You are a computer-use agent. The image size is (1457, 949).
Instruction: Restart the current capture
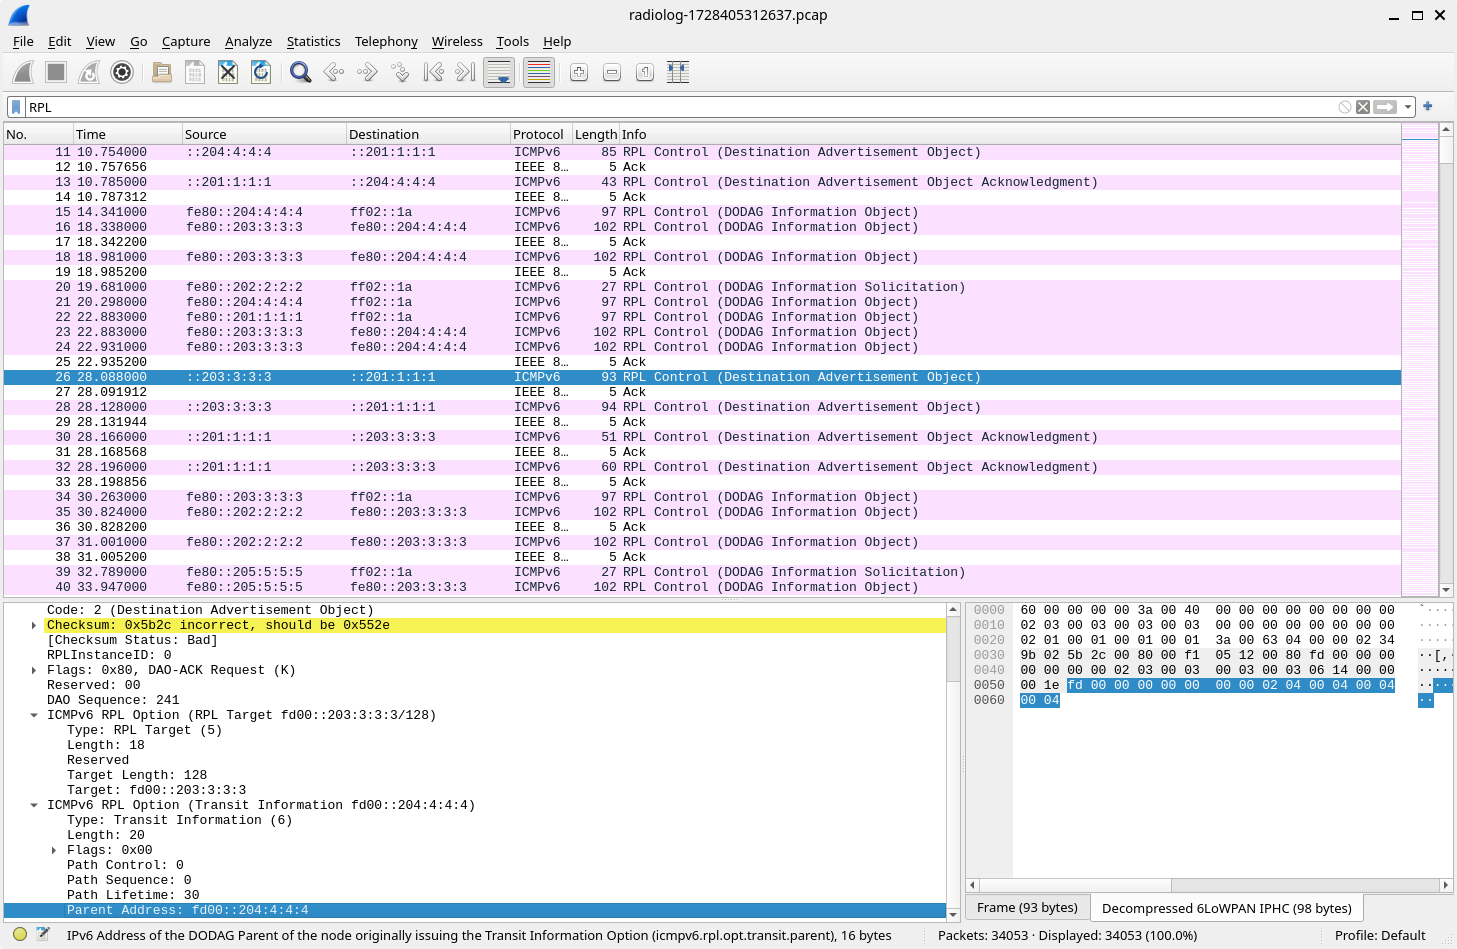click(x=89, y=72)
